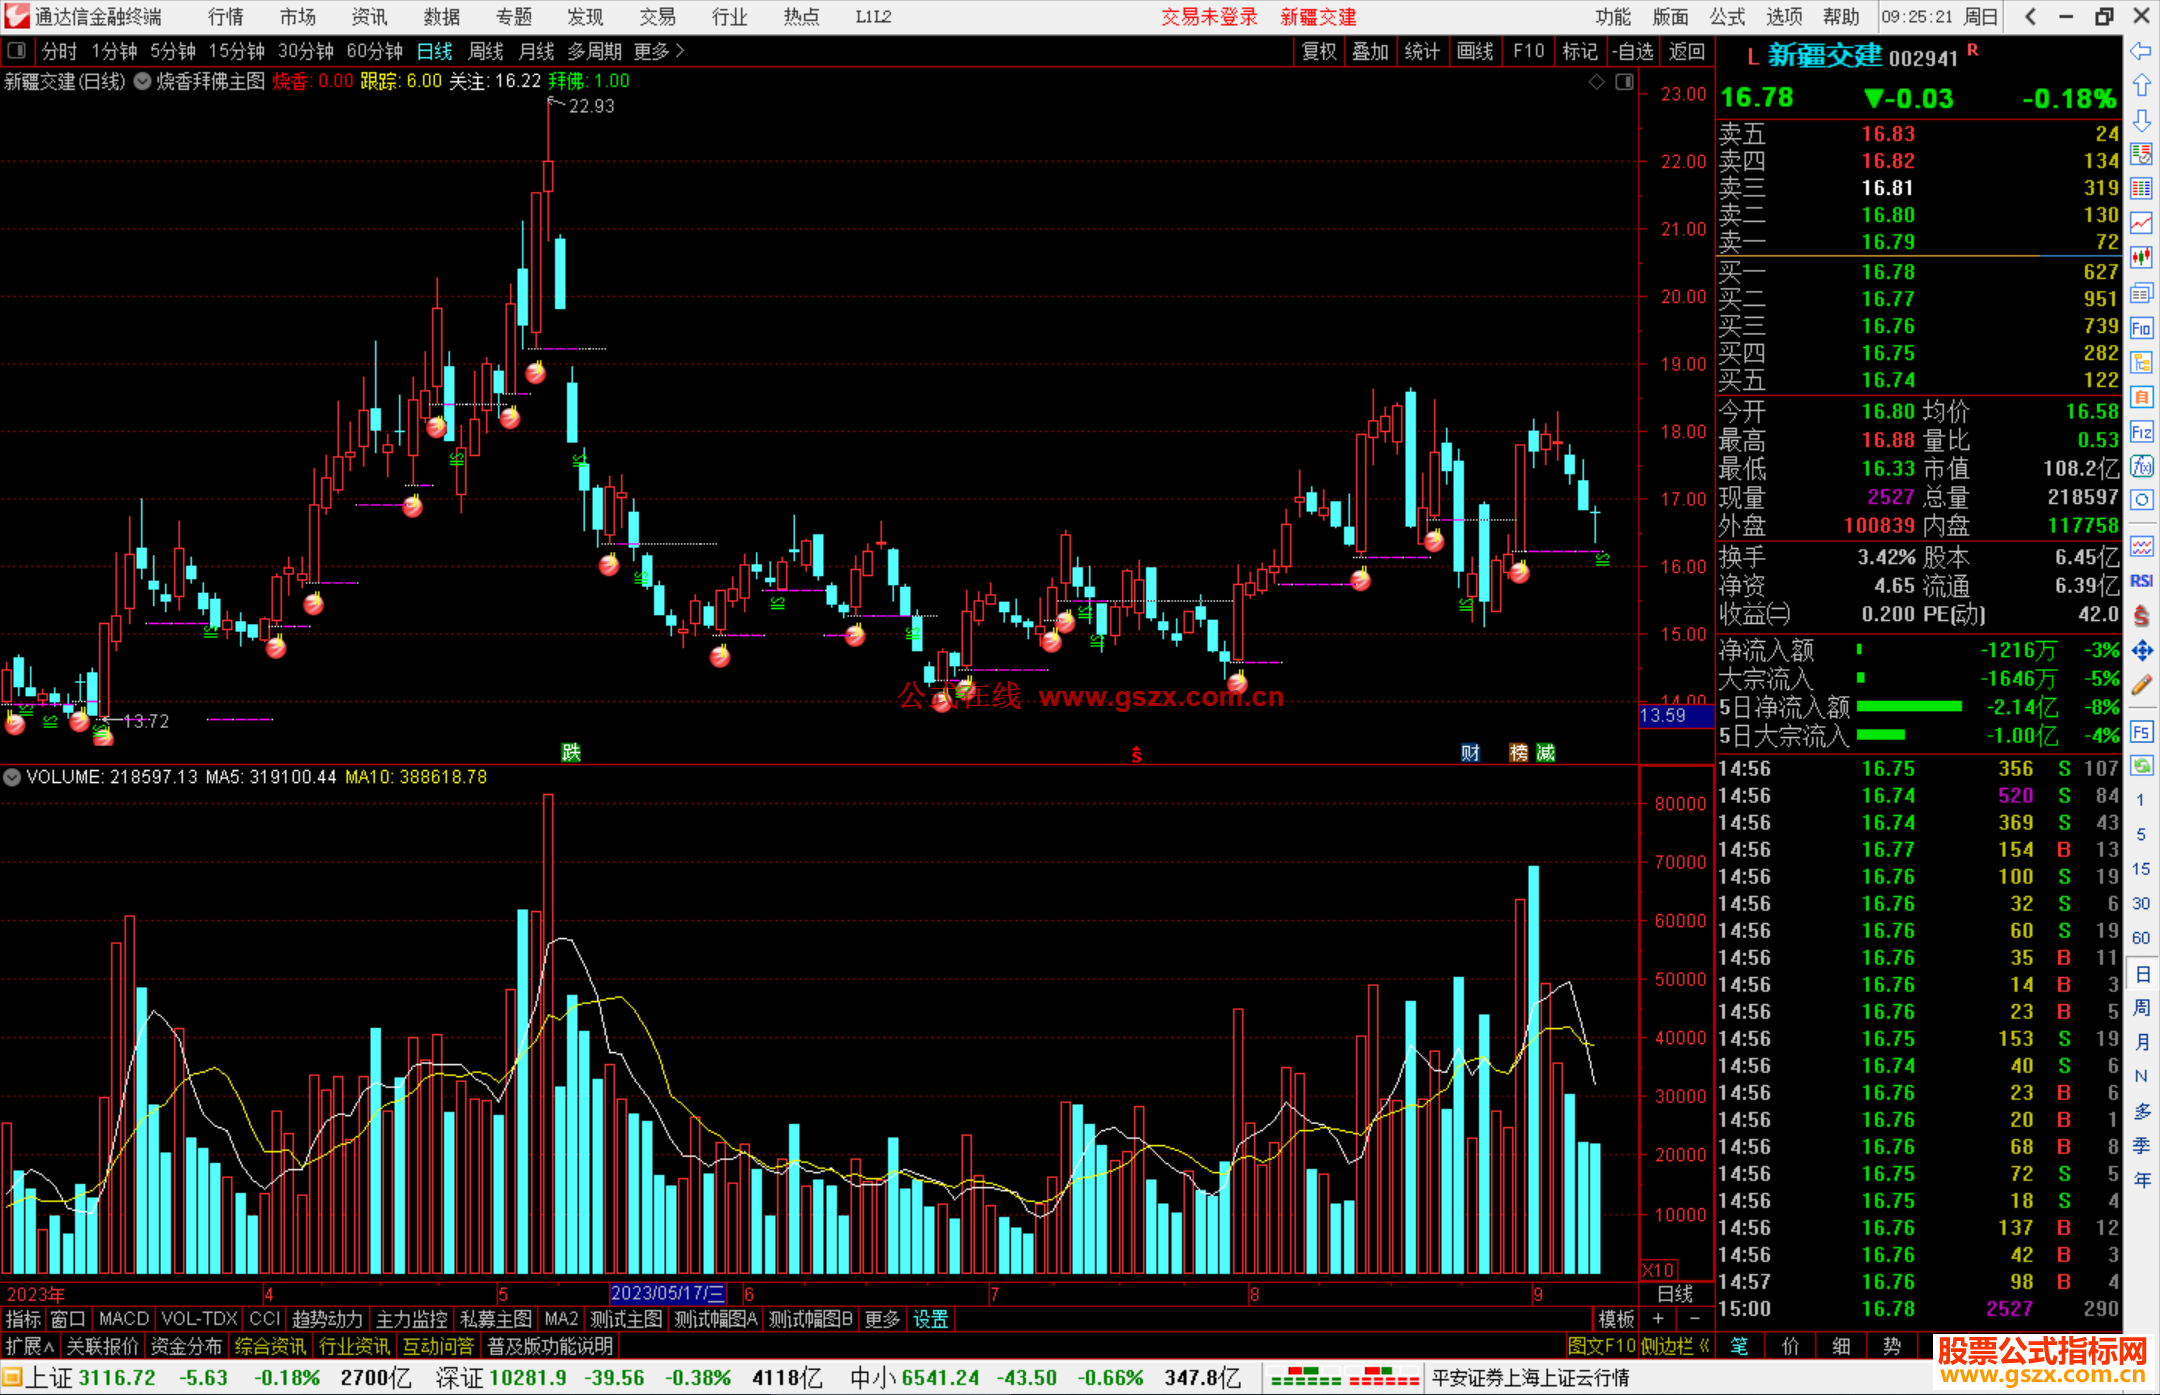The height and width of the screenshot is (1395, 2160).
Task: Click the four-way move arrows icon
Action: click(x=2141, y=651)
